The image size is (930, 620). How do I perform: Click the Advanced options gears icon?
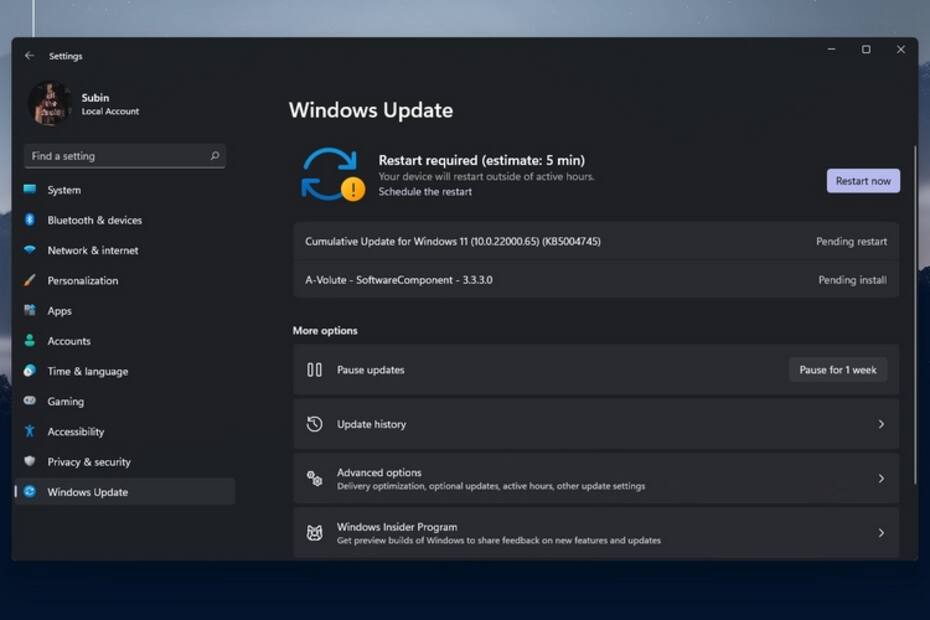click(314, 478)
